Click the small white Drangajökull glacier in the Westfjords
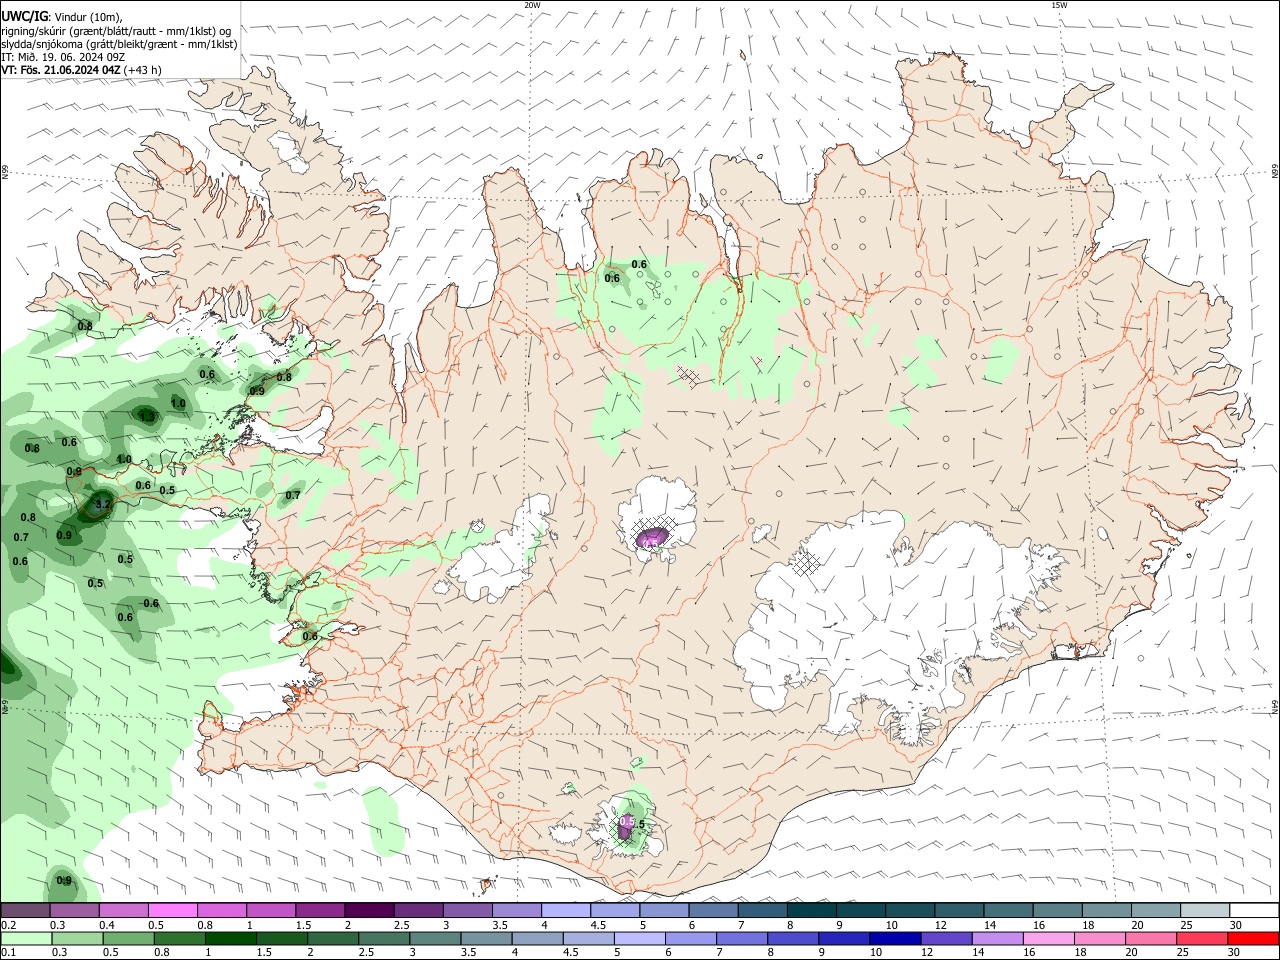 pyautogui.click(x=290, y=150)
